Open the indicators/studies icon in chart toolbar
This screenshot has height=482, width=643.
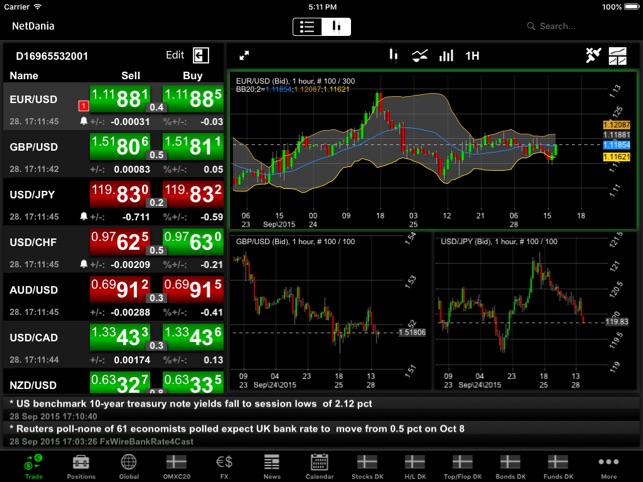420,55
